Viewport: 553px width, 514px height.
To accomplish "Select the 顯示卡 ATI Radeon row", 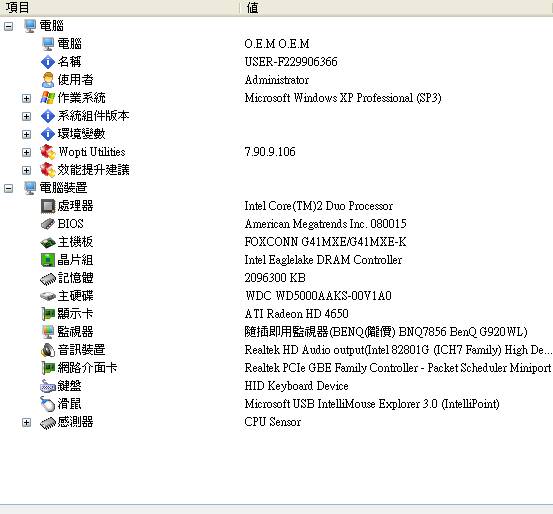I will (x=276, y=314).
